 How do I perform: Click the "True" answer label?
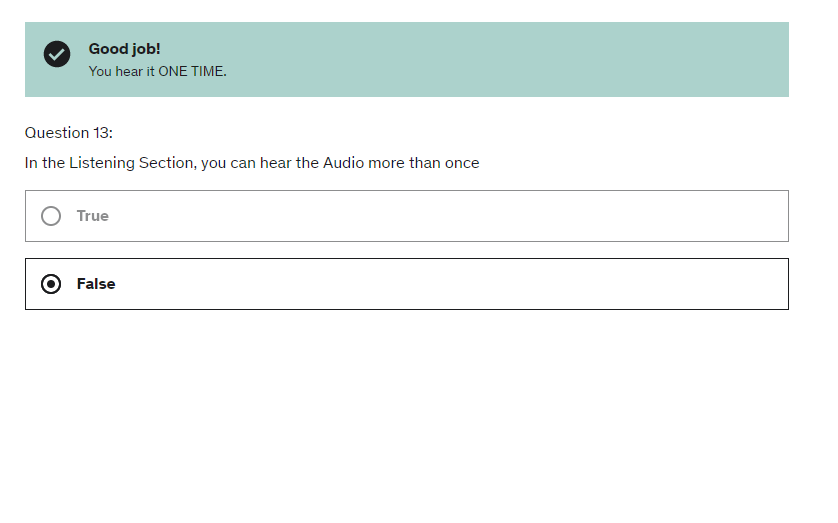tap(92, 216)
